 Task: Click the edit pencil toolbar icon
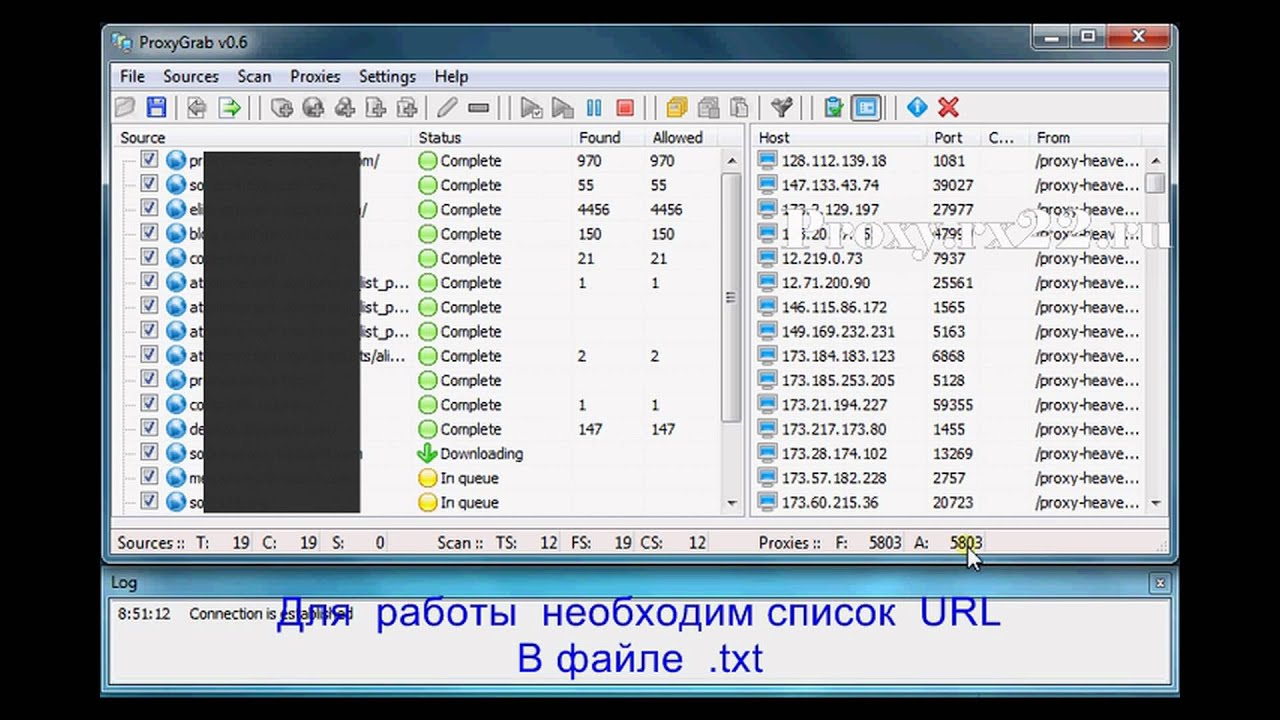[x=447, y=107]
